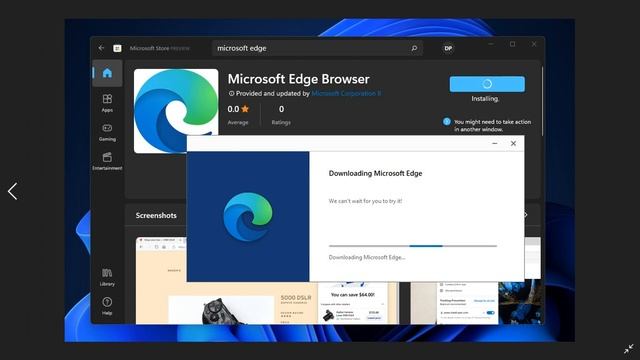Click the installer download progress bar
This screenshot has width=640, height=360.
tap(413, 246)
